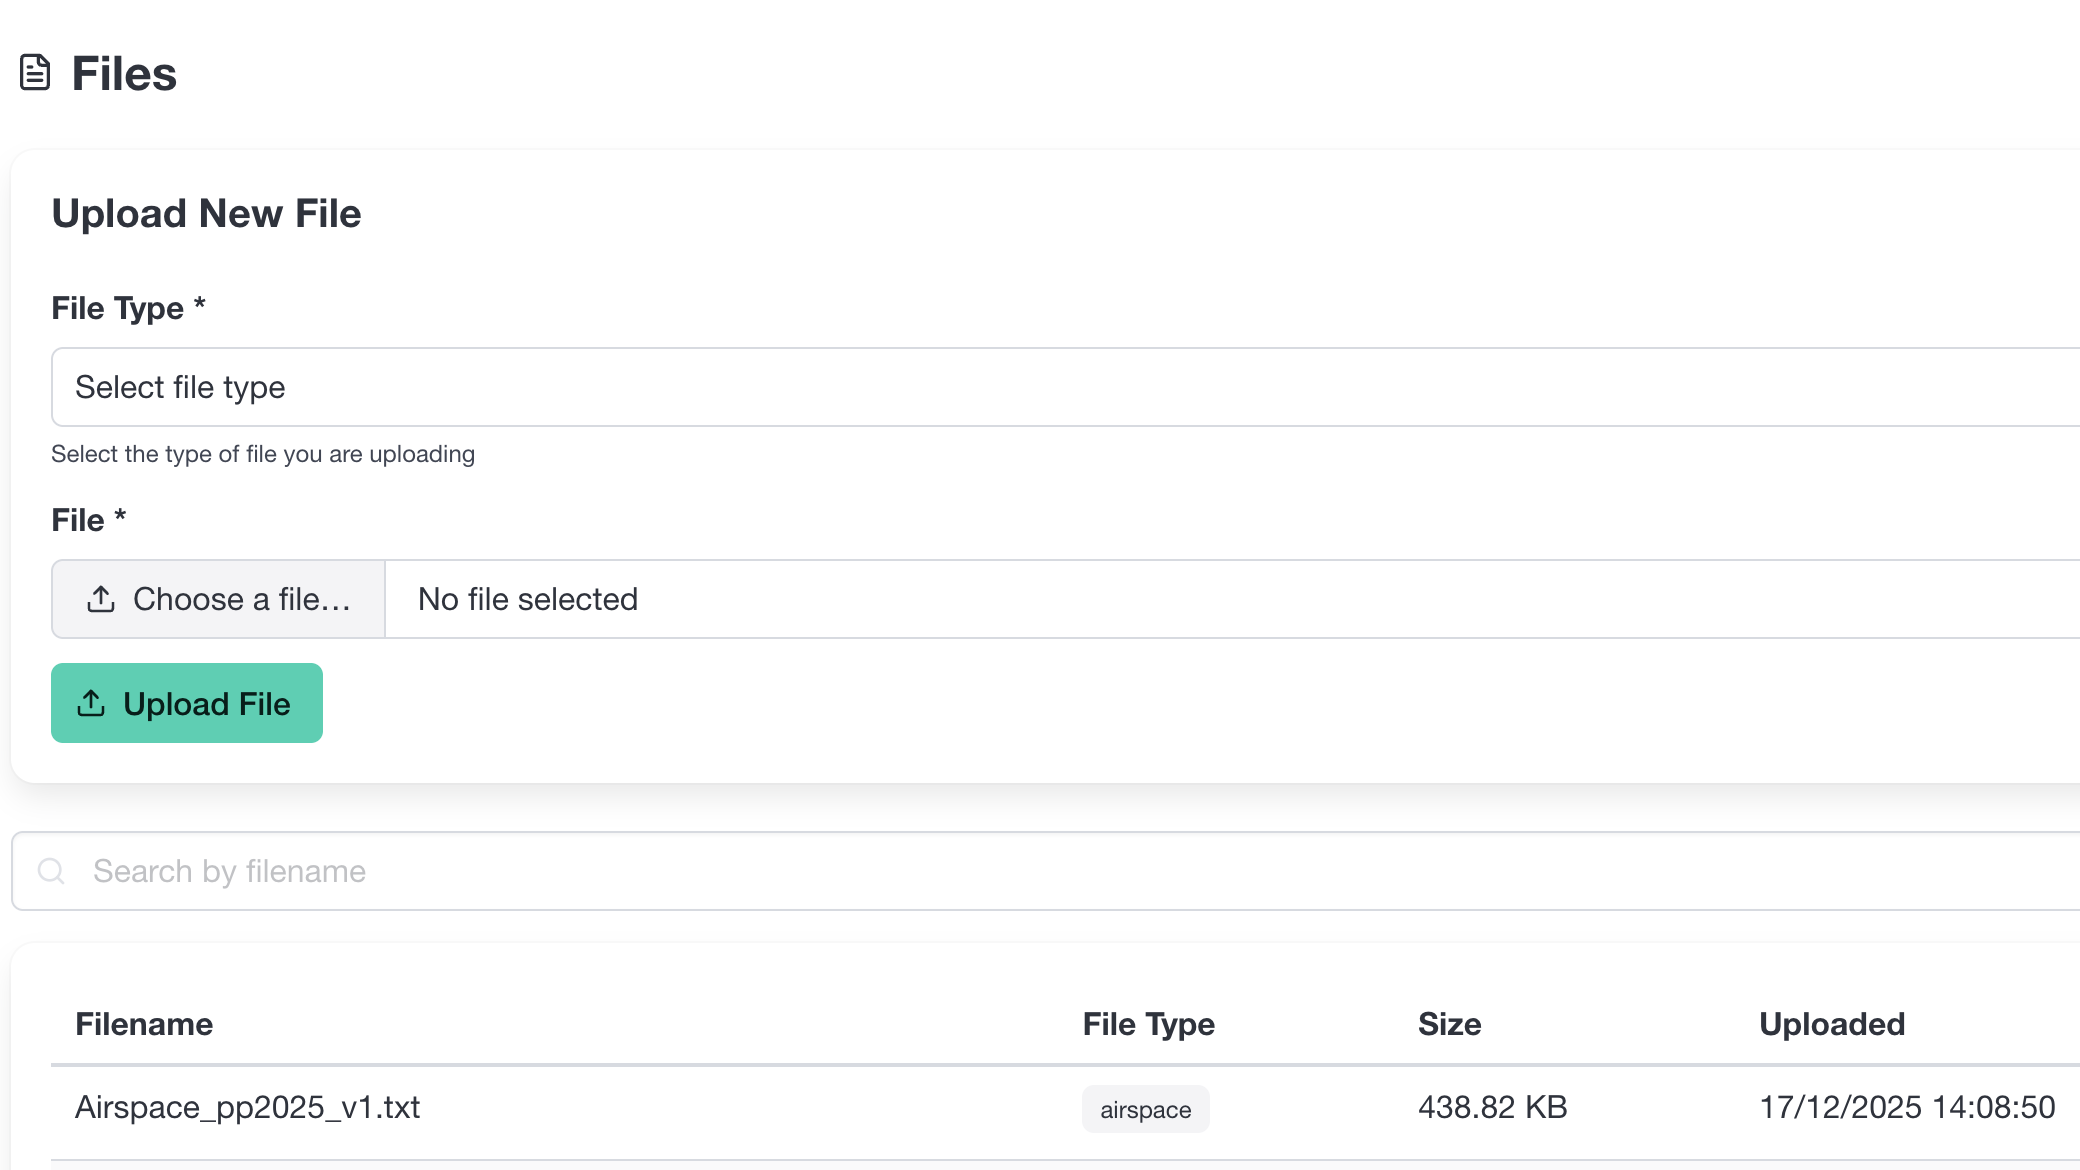This screenshot has height=1170, width=2080.
Task: Click the File Type column header
Action: 1148,1024
